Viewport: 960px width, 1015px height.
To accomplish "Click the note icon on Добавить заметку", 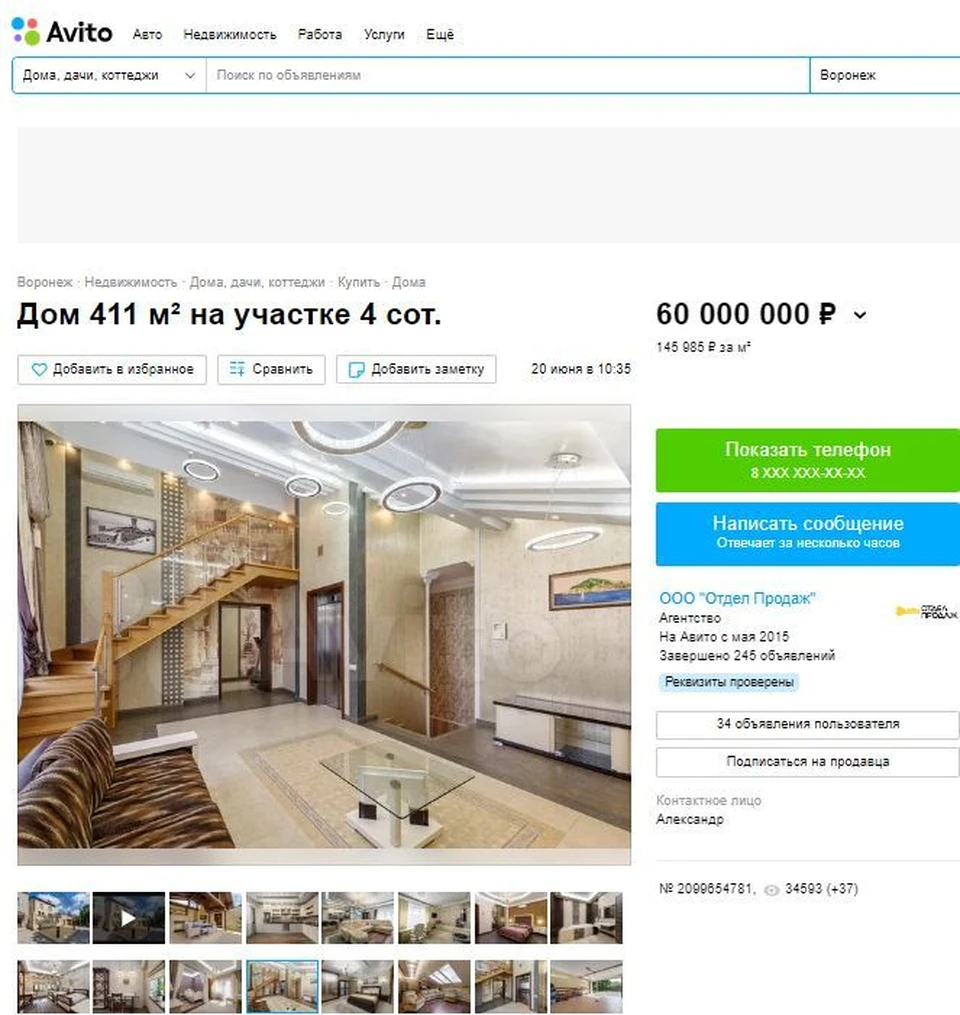I will [x=356, y=370].
